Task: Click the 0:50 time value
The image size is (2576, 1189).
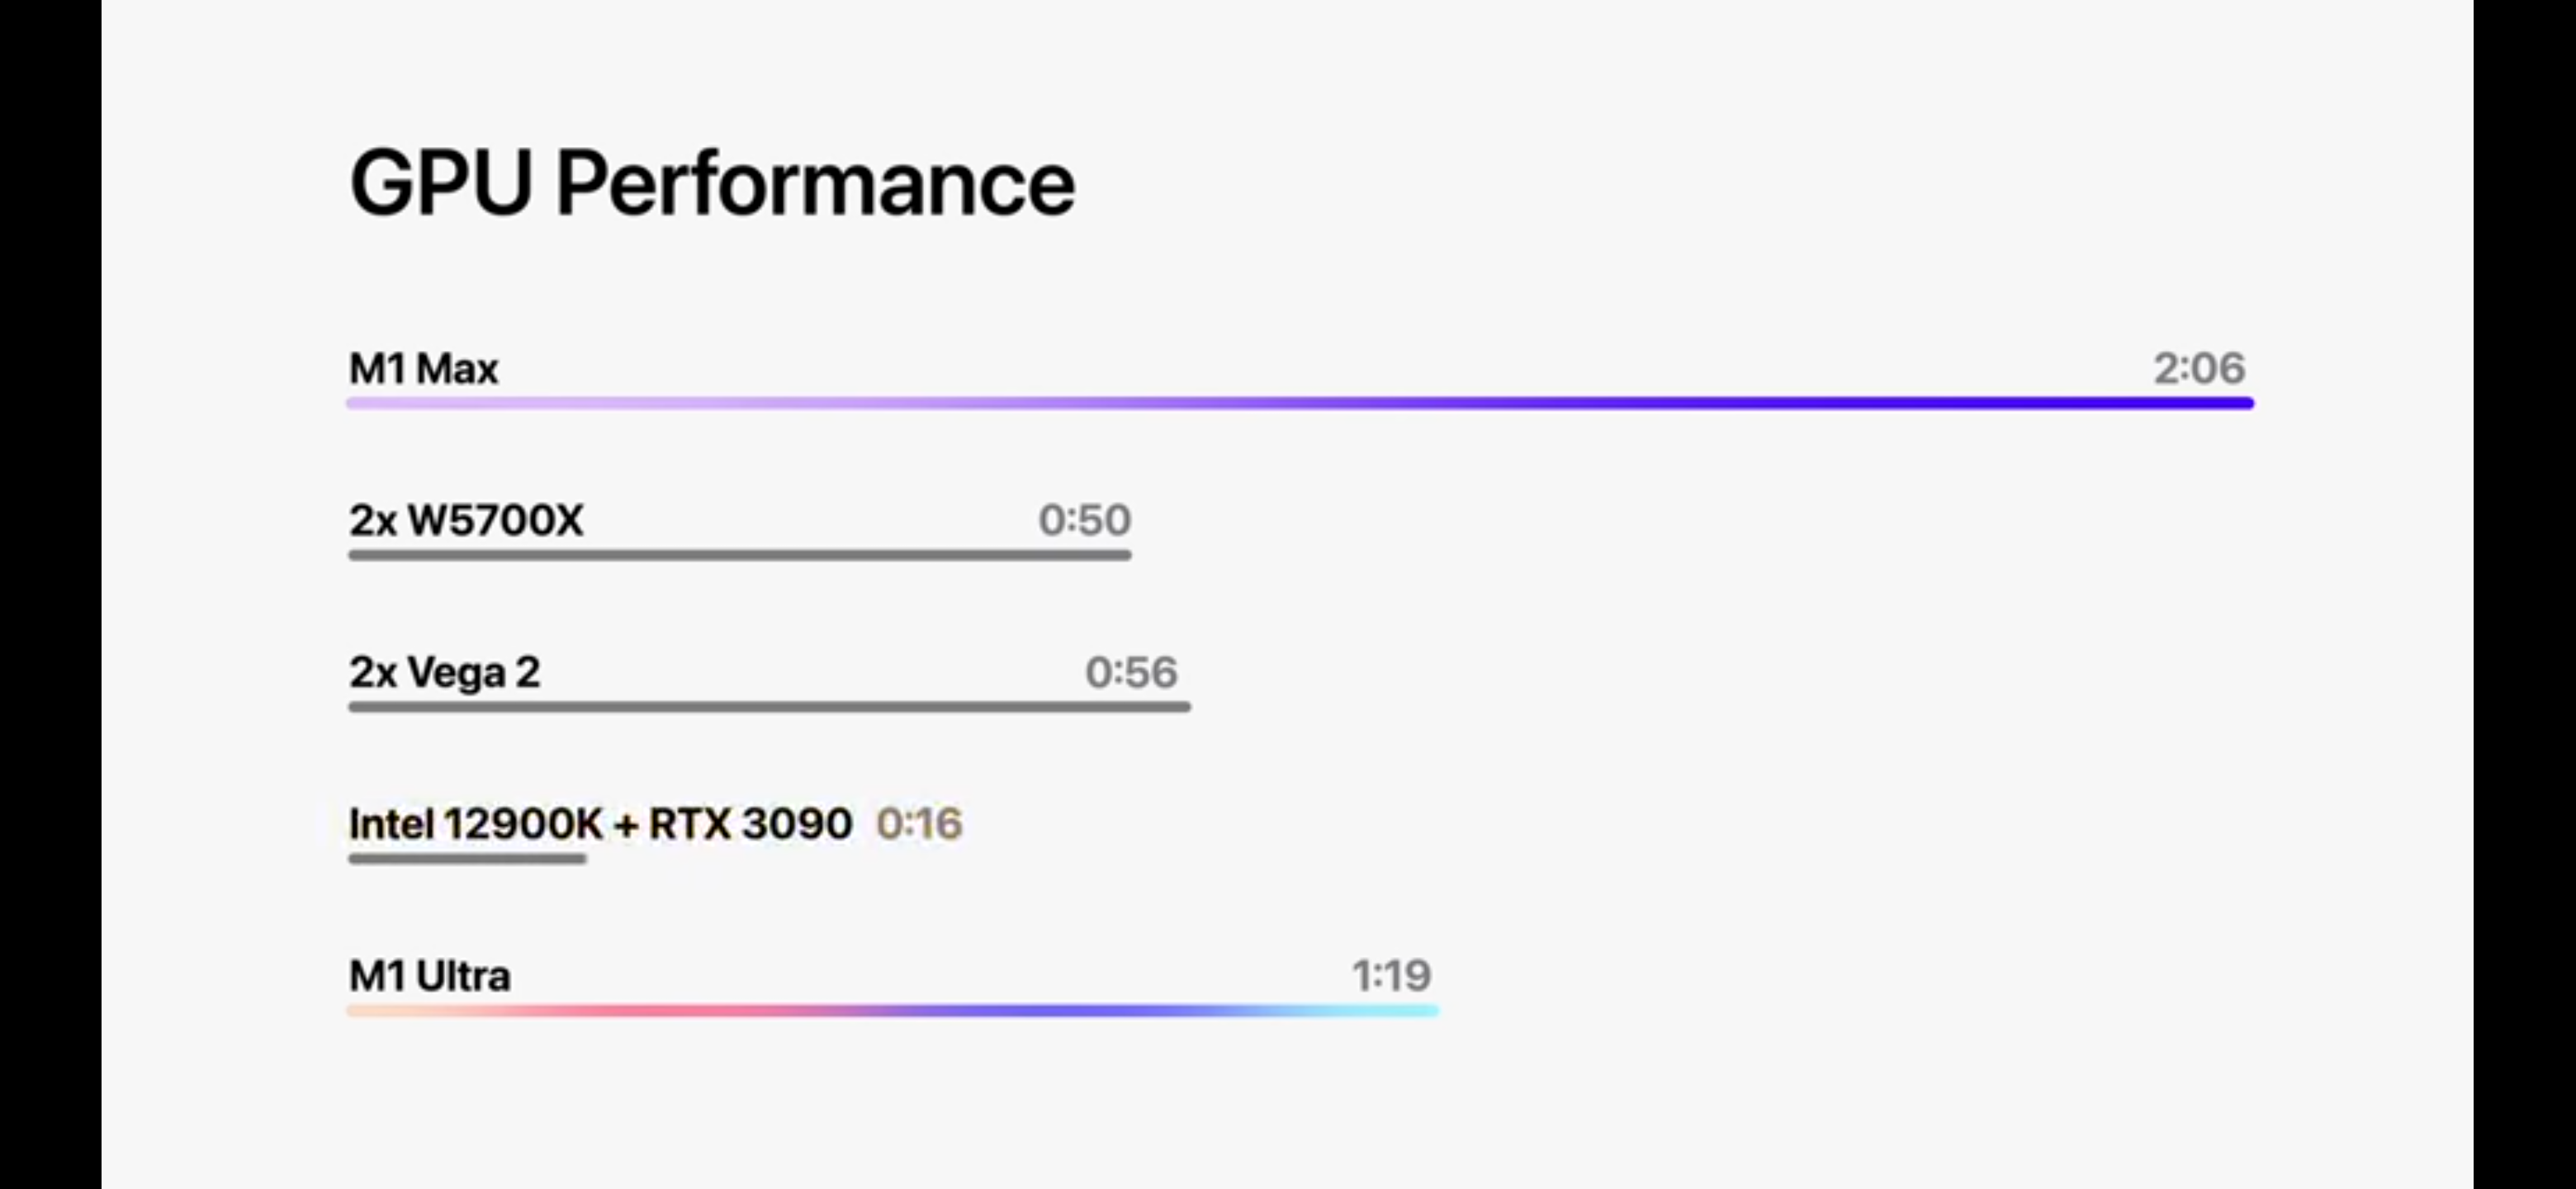Action: click(x=1084, y=520)
